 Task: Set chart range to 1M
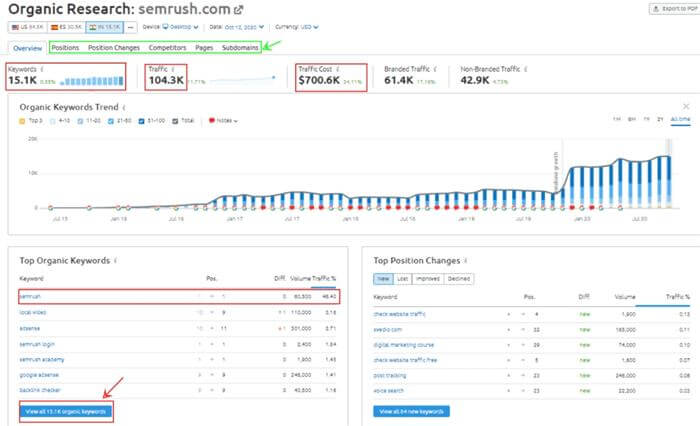pos(617,119)
